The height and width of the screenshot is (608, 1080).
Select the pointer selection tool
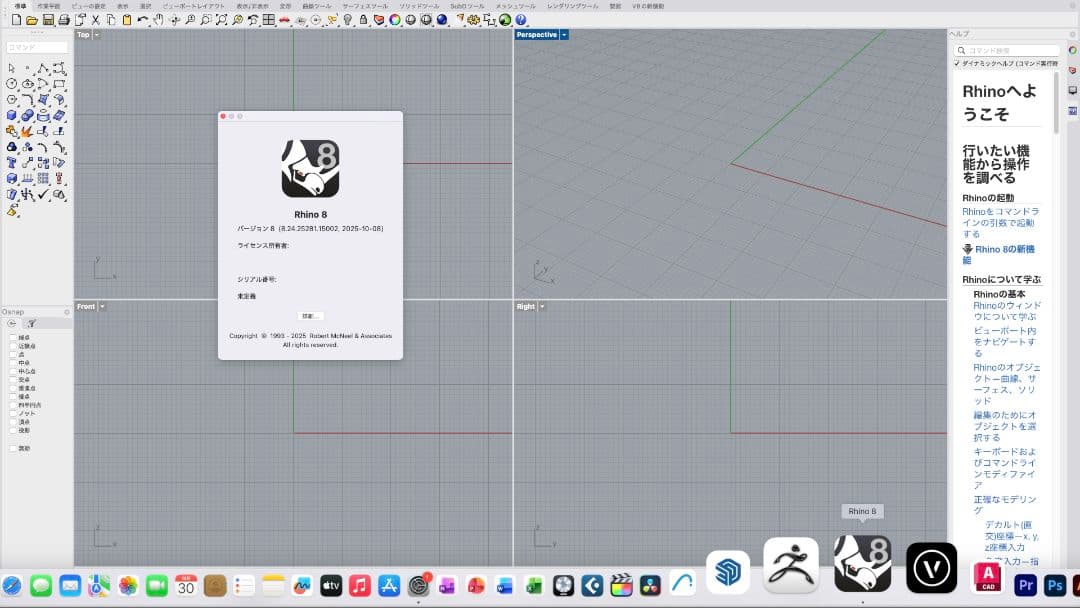11,69
